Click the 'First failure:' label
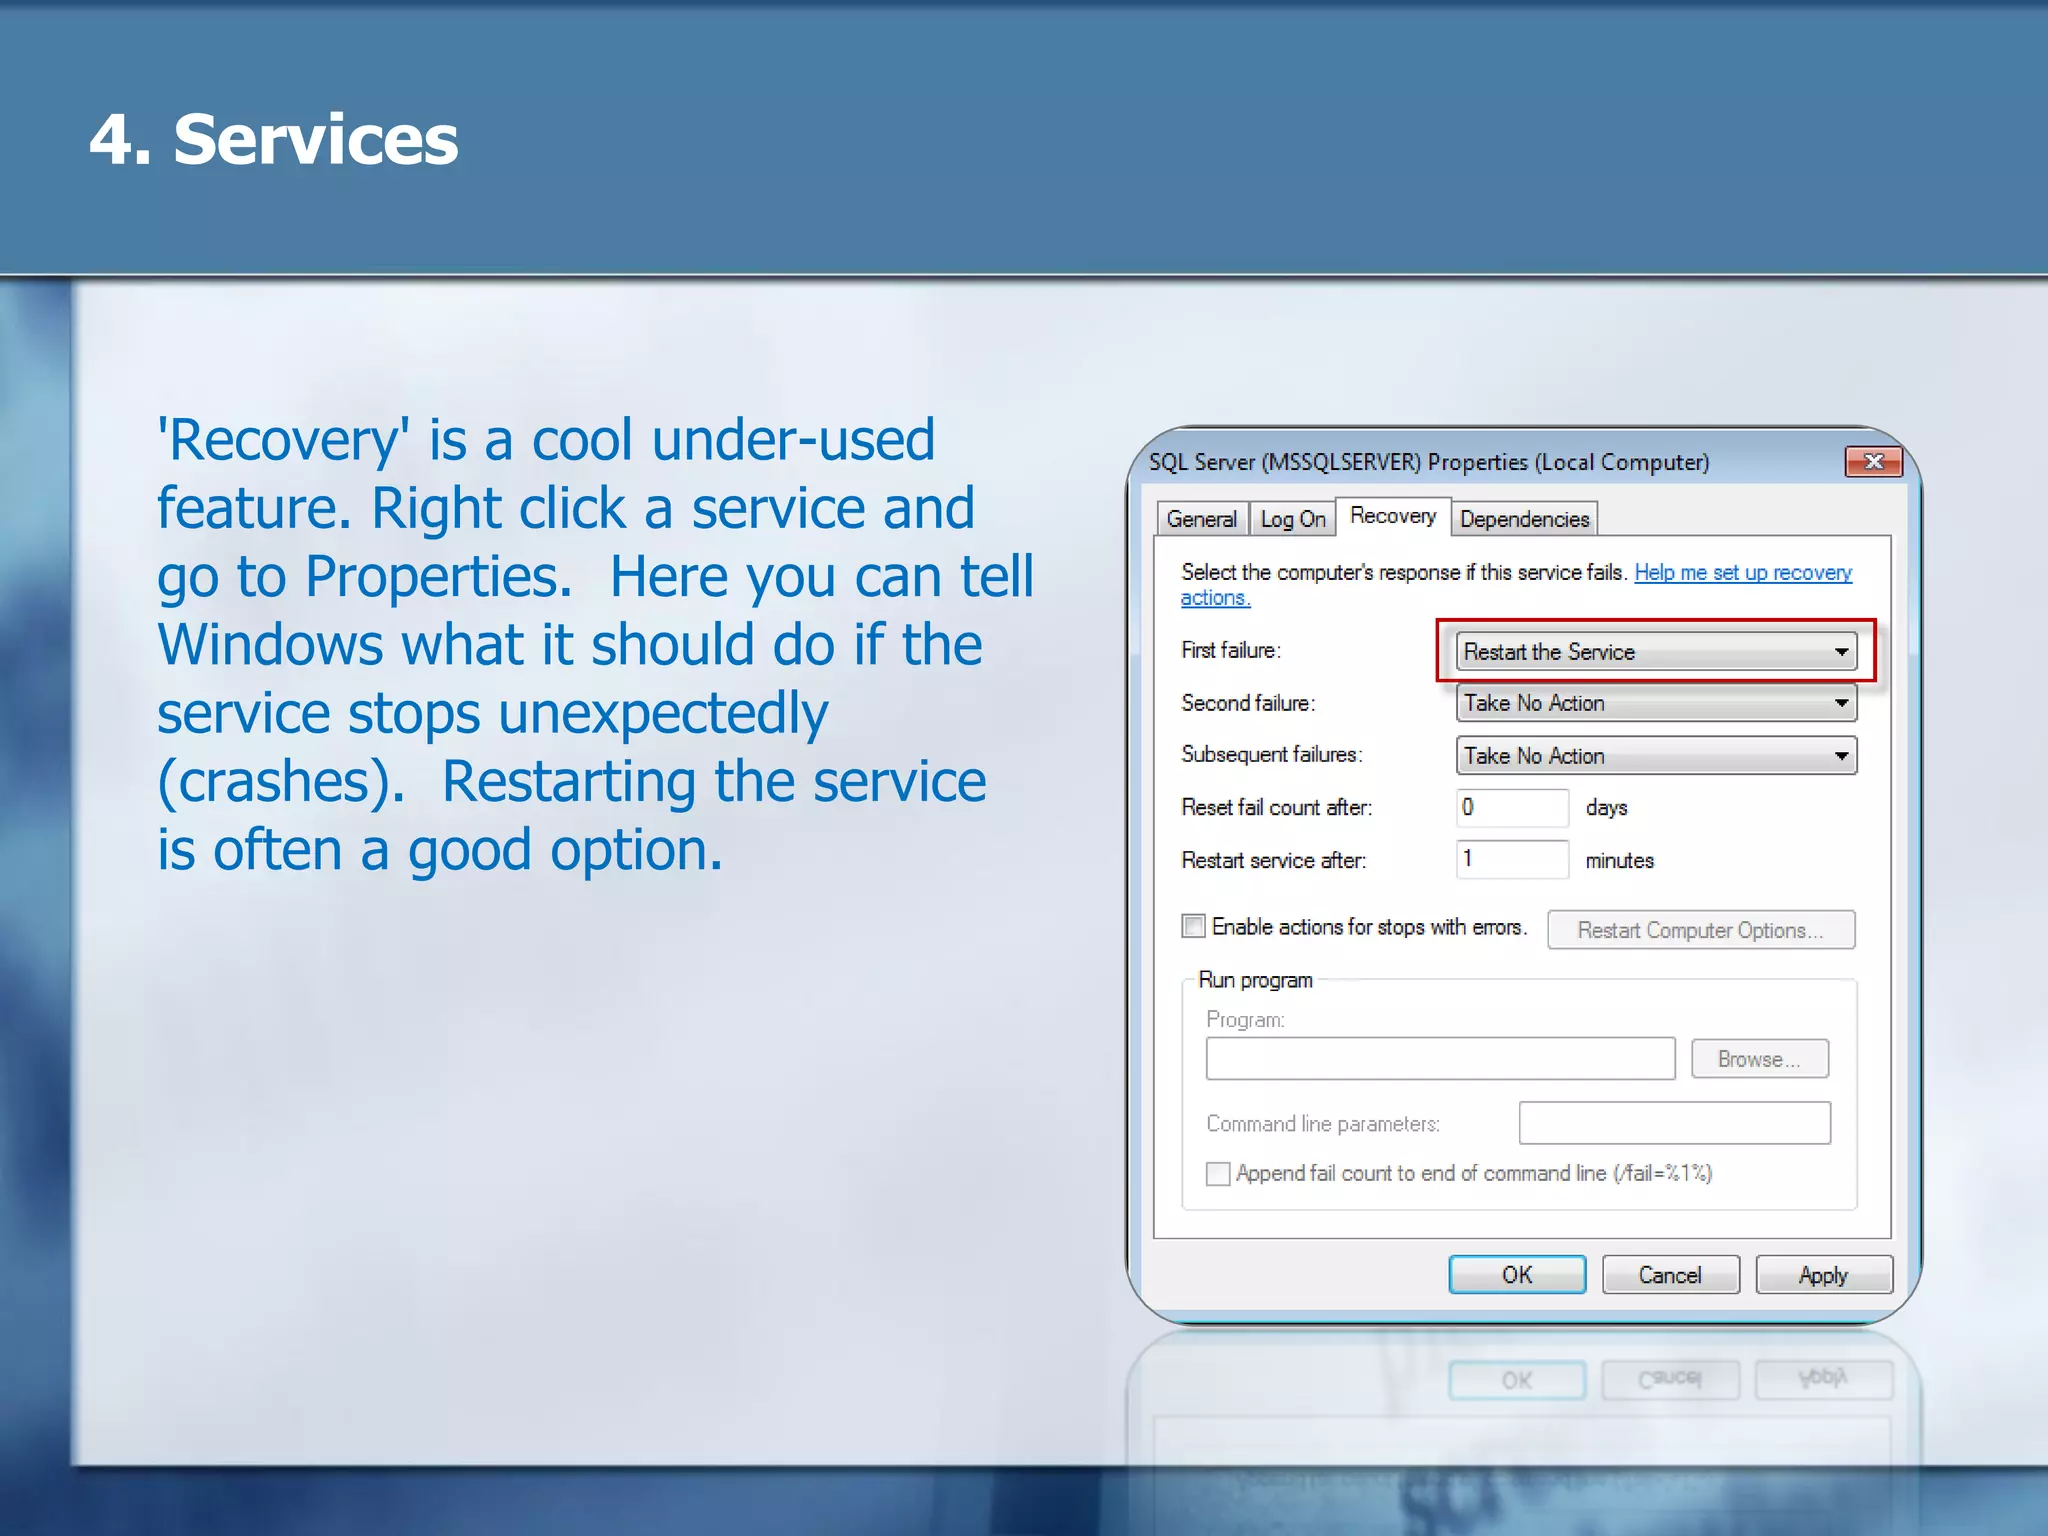 (1231, 650)
